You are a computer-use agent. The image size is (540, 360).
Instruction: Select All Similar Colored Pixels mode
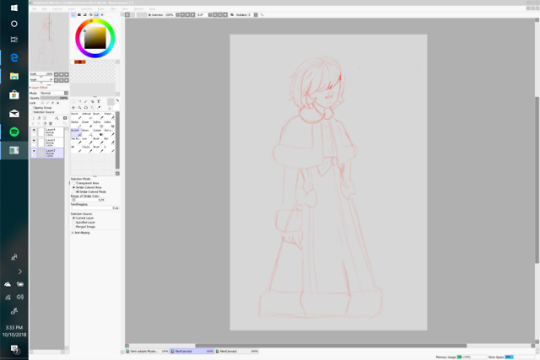[73, 192]
